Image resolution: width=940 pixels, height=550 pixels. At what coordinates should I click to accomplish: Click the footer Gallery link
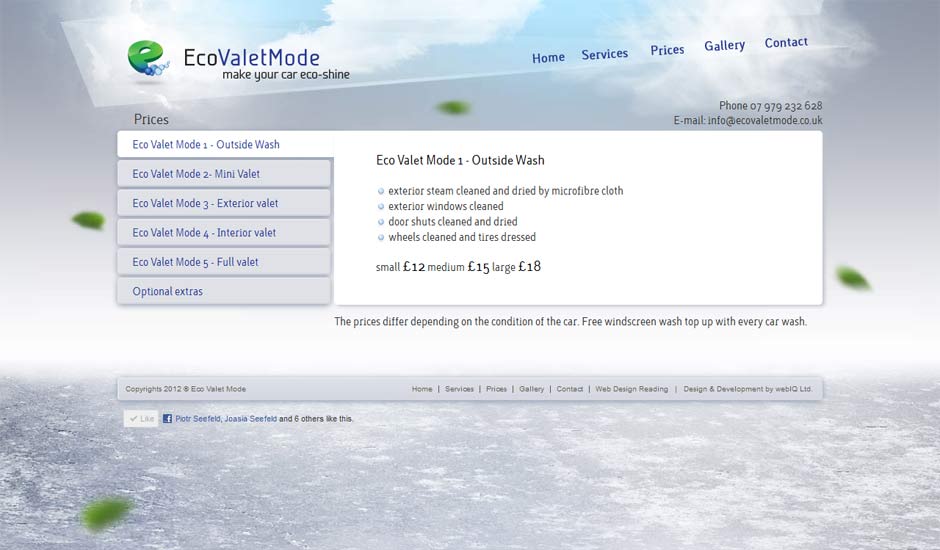[532, 389]
